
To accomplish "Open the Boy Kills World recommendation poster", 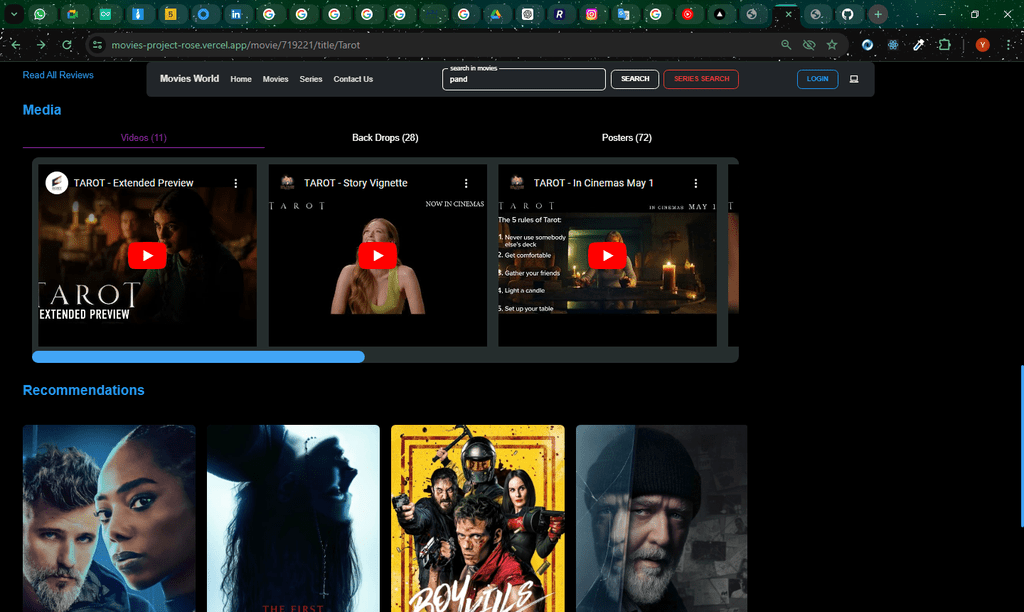I will point(478,519).
